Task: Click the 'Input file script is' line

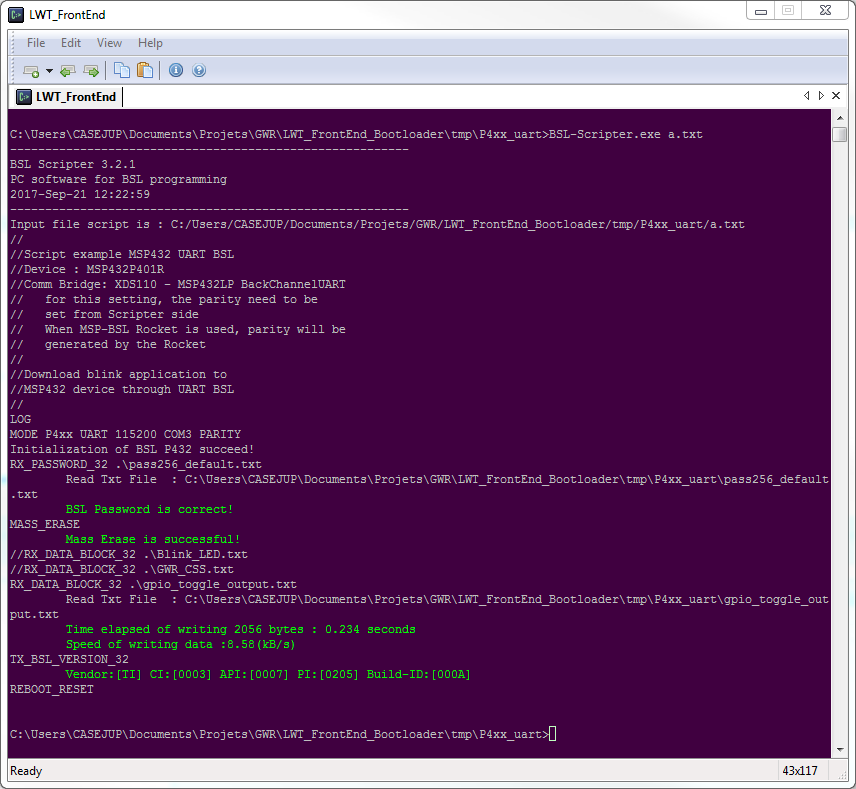Action: [377, 224]
